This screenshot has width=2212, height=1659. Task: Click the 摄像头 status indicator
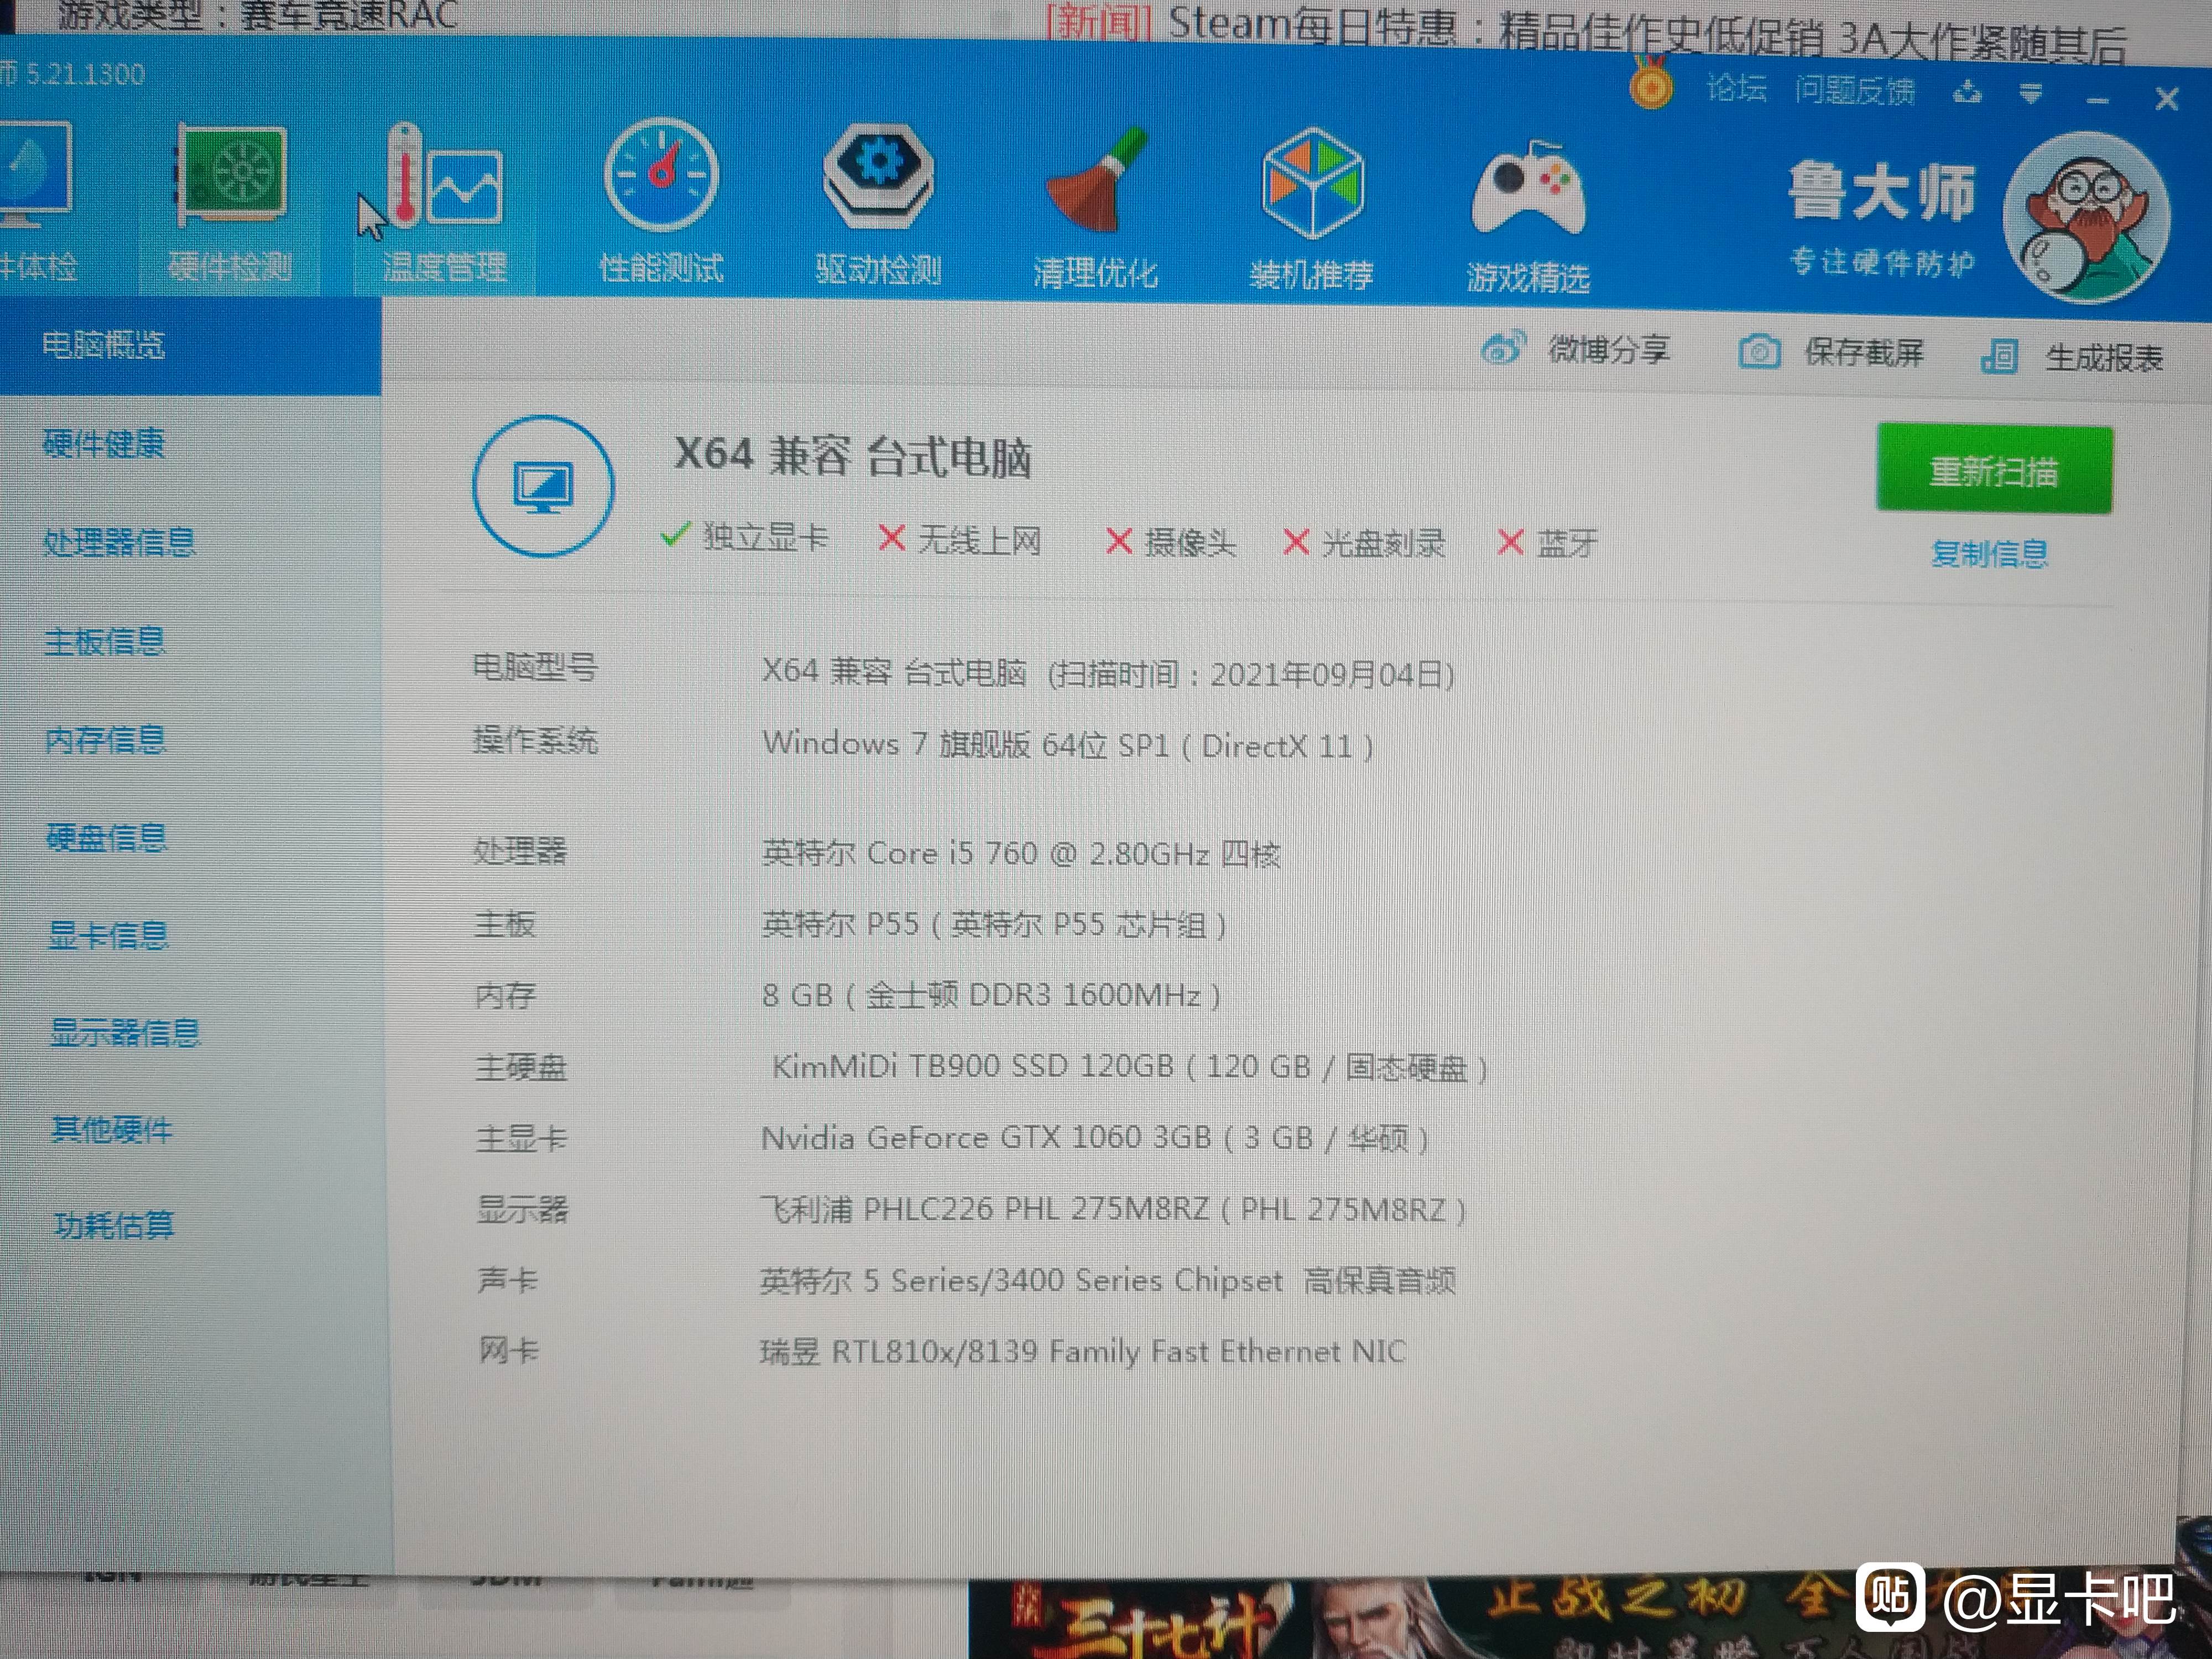pos(1171,542)
